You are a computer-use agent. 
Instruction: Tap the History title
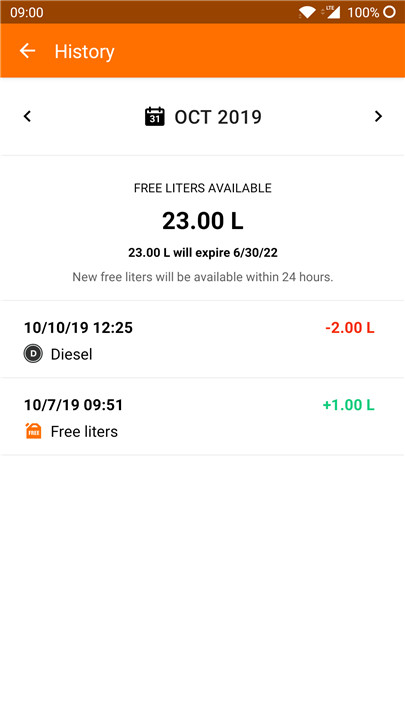pyautogui.click(x=84, y=51)
